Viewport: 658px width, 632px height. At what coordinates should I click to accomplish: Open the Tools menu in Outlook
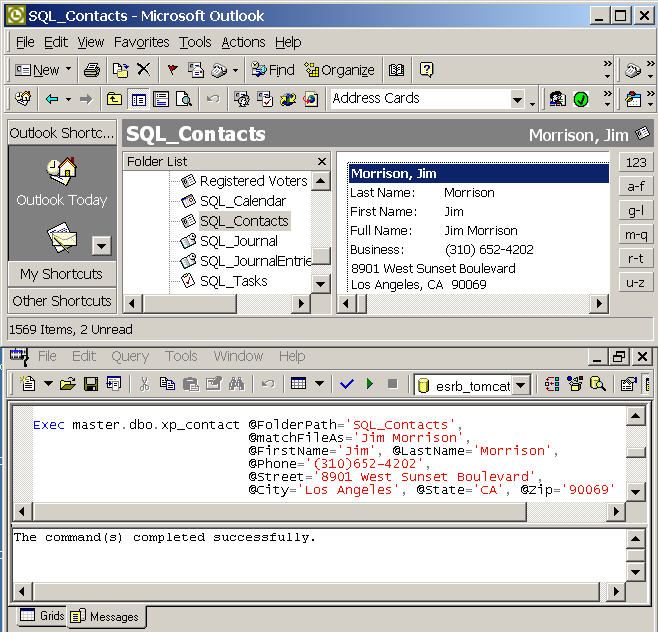195,42
